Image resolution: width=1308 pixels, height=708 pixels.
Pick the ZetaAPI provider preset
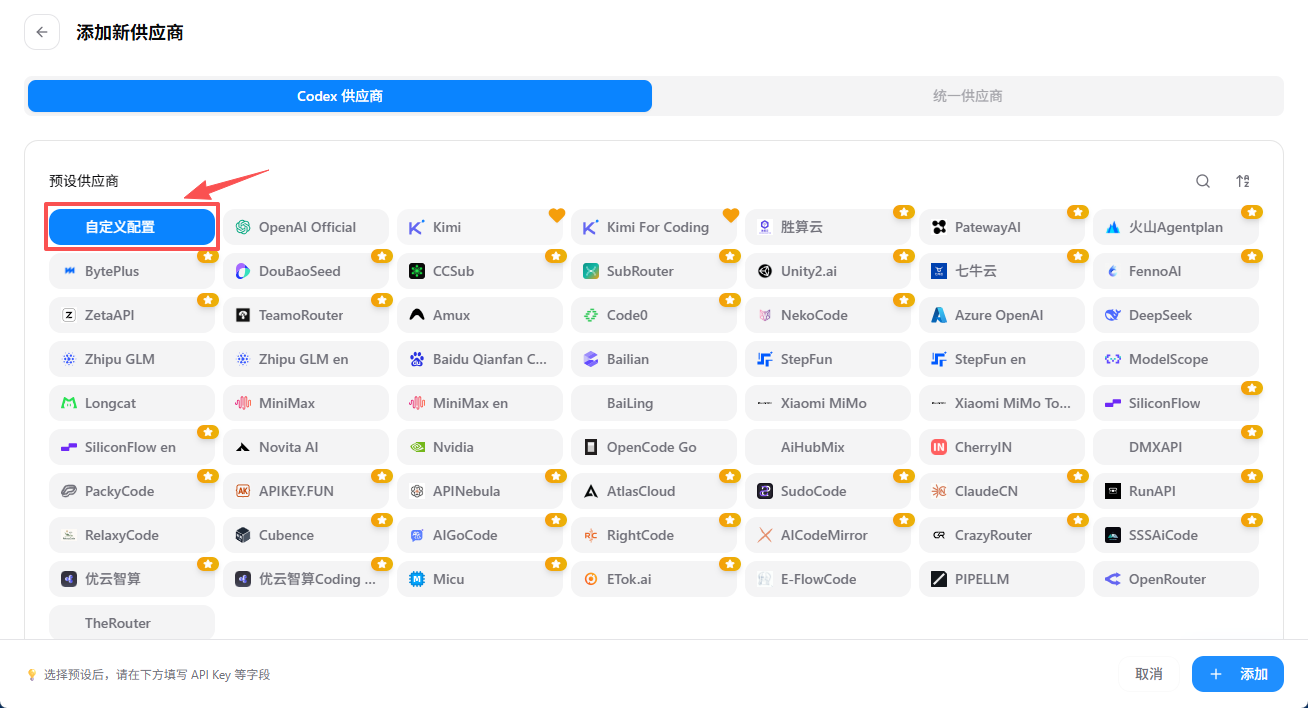click(x=132, y=315)
